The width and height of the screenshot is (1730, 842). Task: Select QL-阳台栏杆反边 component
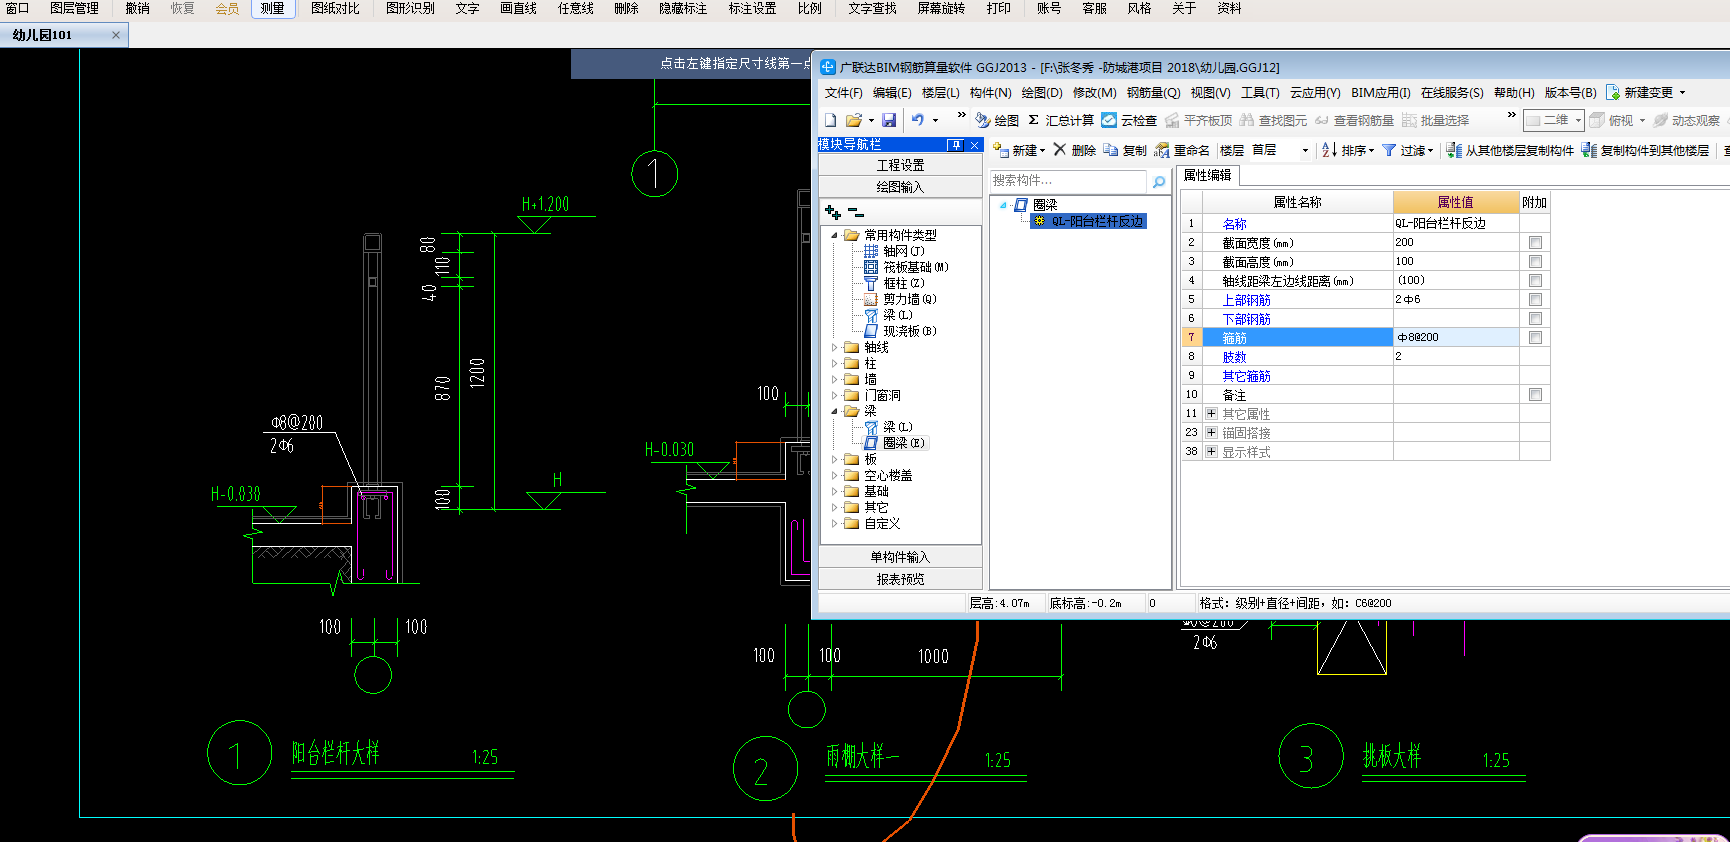[x=1089, y=221]
